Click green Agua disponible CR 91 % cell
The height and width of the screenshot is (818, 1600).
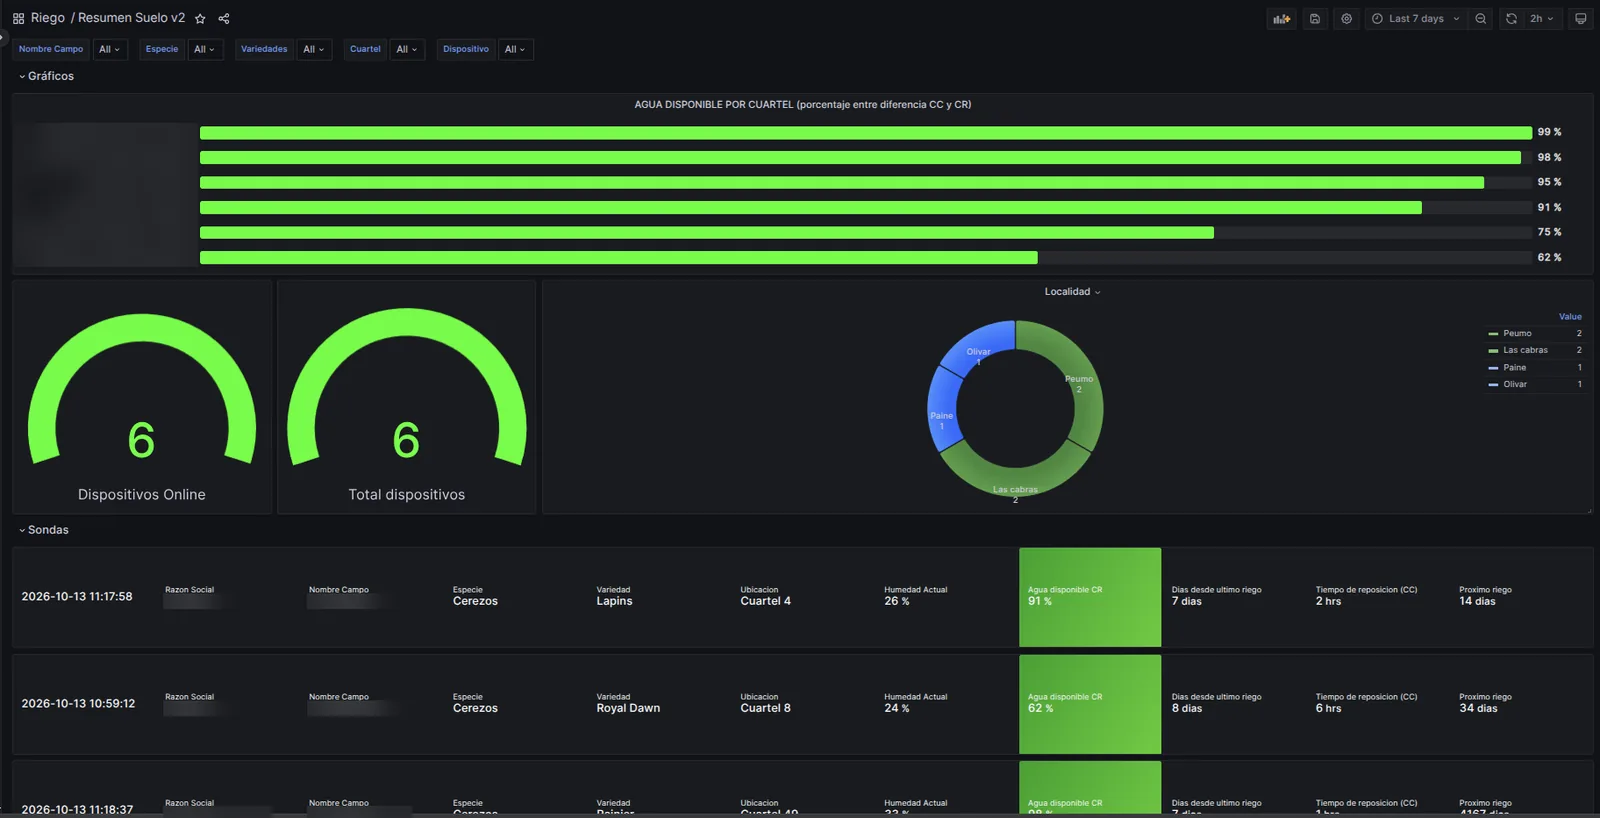[1090, 597]
